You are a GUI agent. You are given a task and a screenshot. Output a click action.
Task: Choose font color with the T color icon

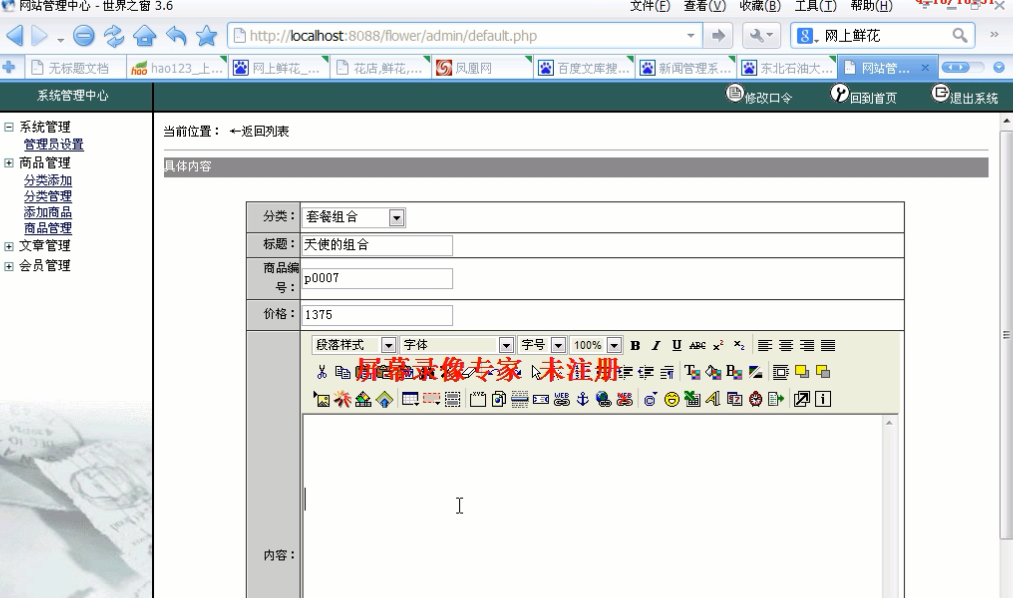click(x=692, y=372)
